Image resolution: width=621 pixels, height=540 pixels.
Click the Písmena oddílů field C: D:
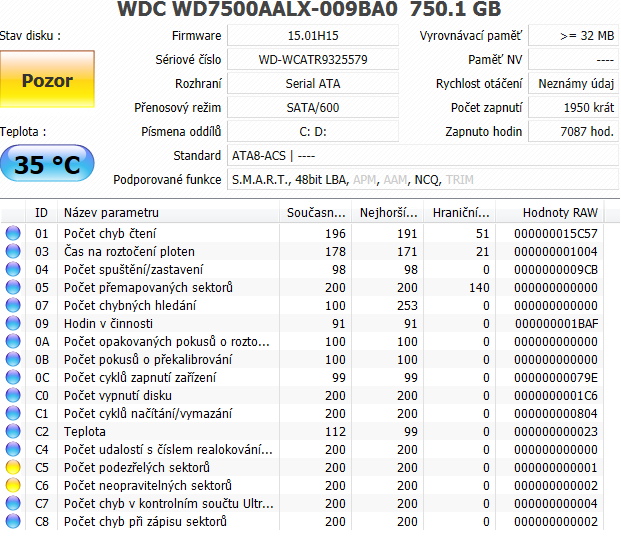coord(313,132)
